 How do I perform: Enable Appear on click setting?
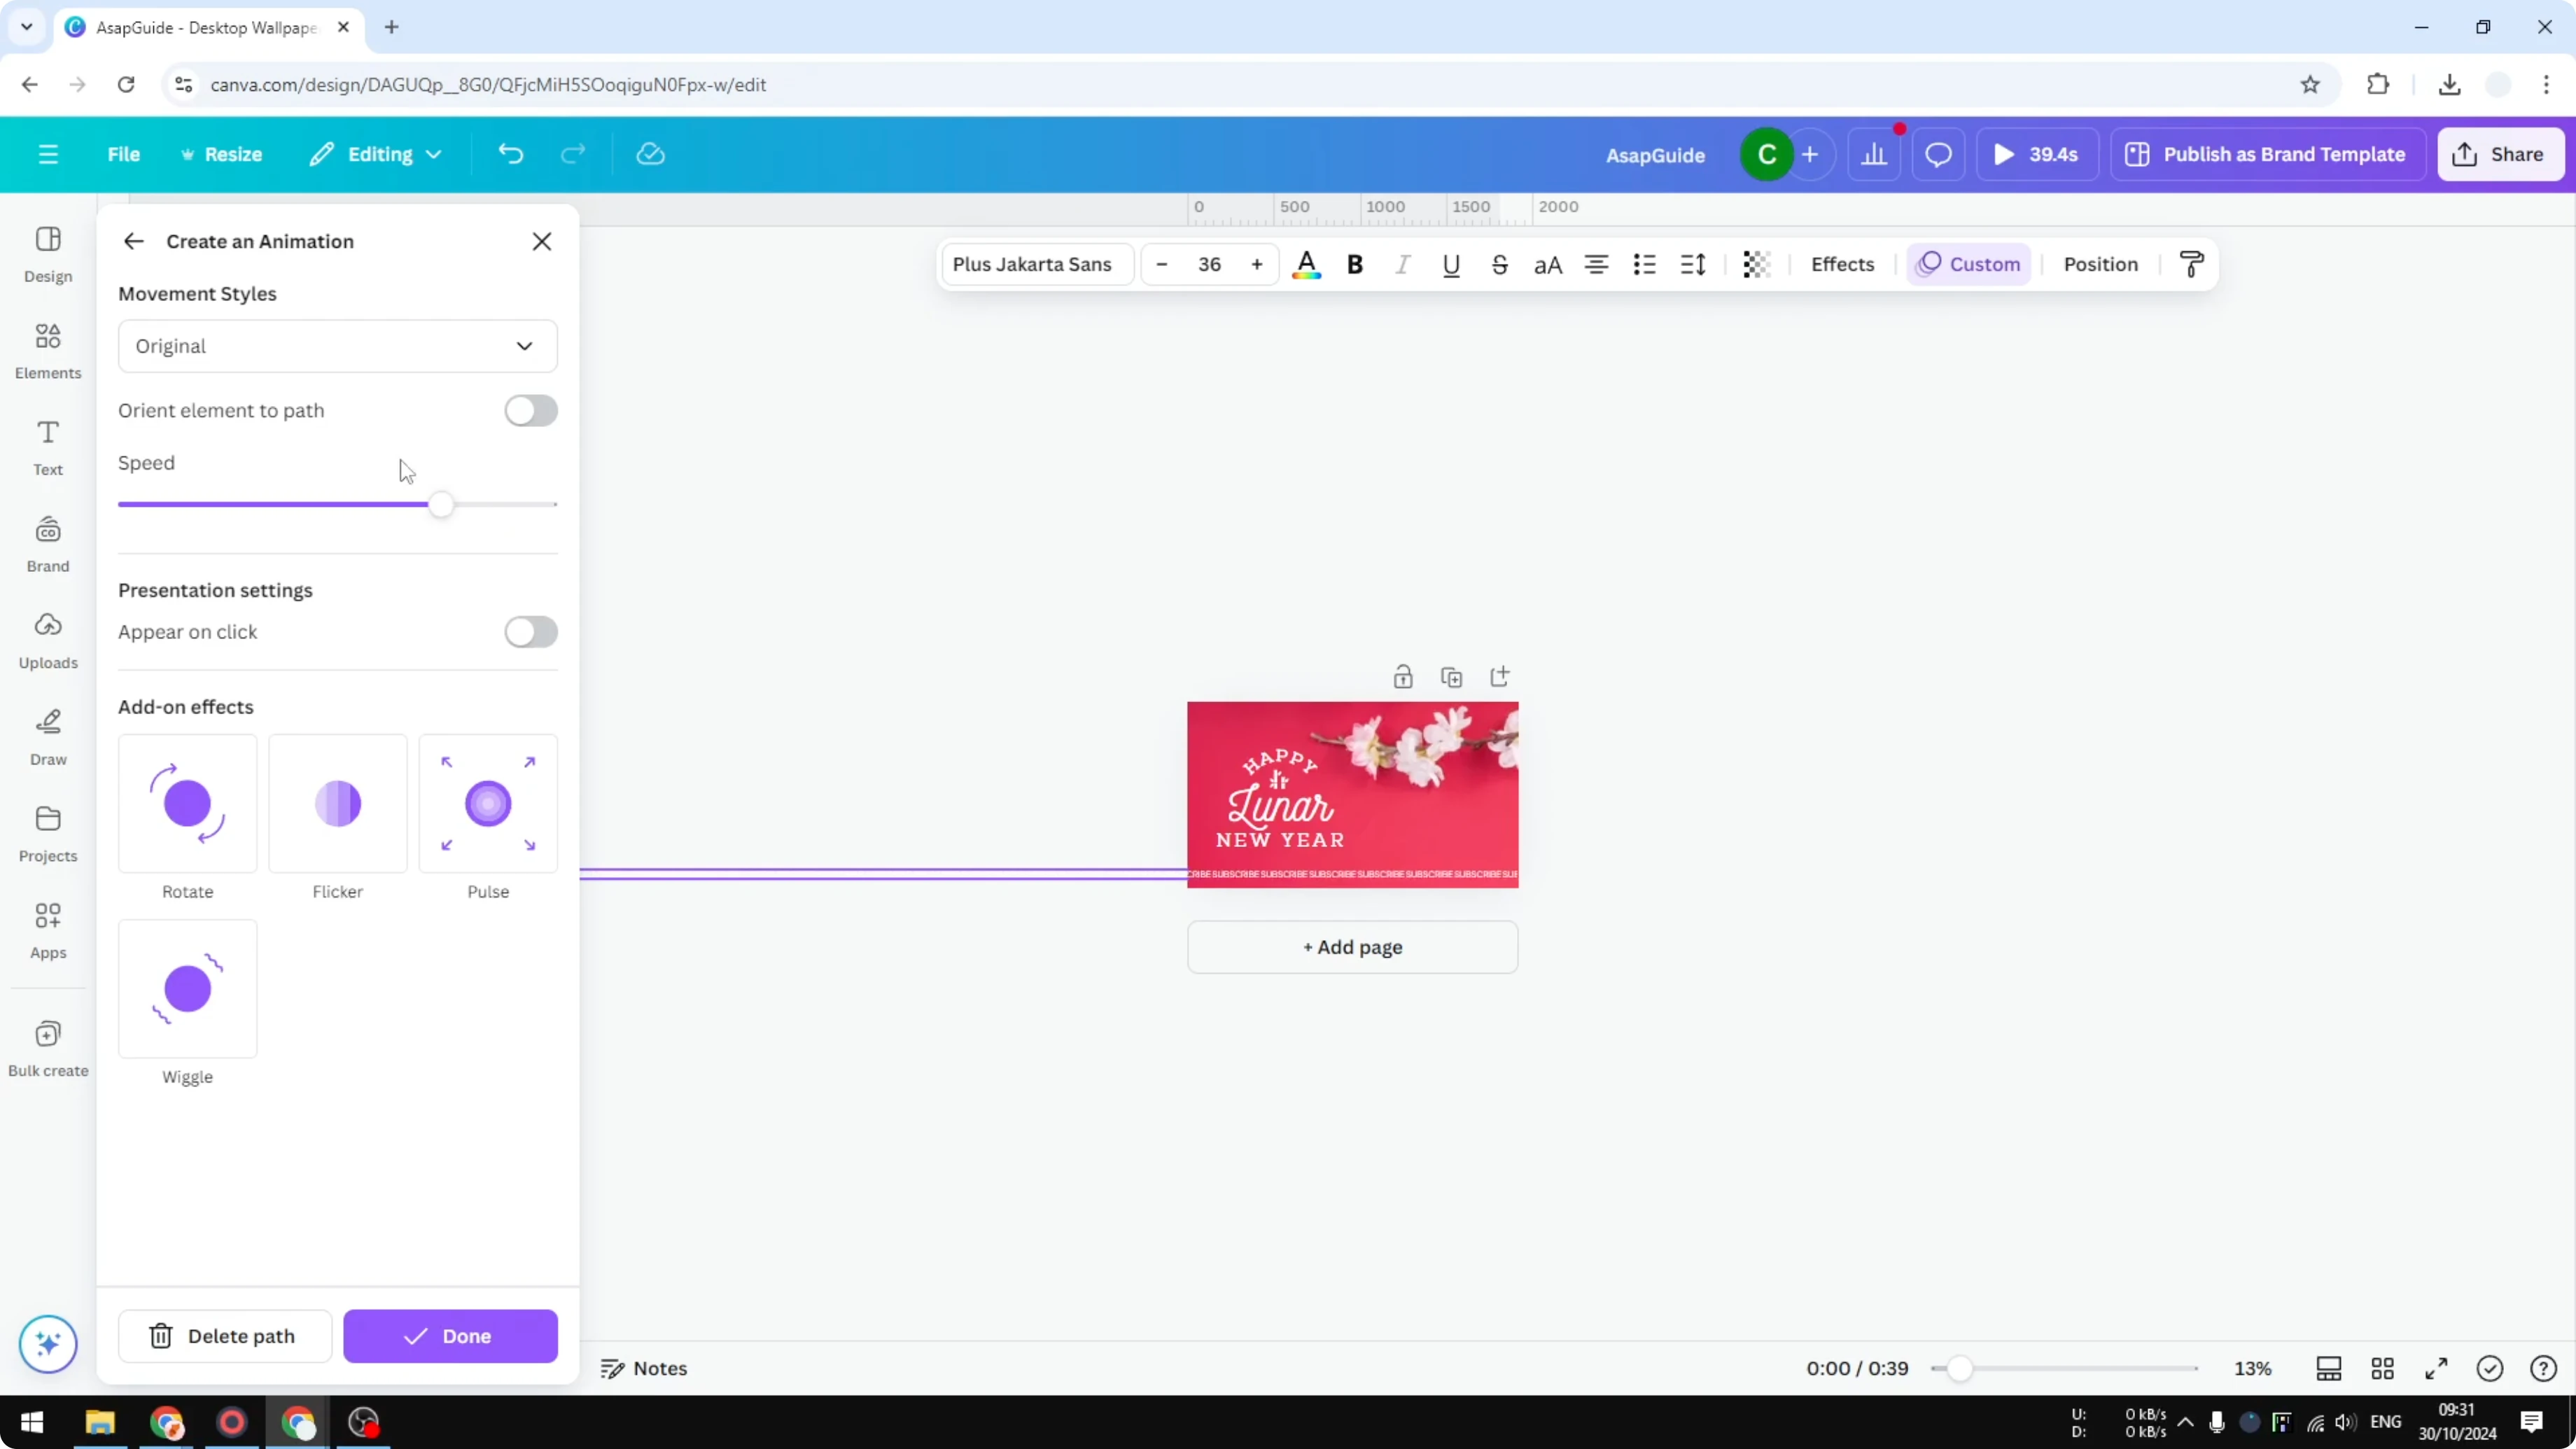tap(531, 632)
